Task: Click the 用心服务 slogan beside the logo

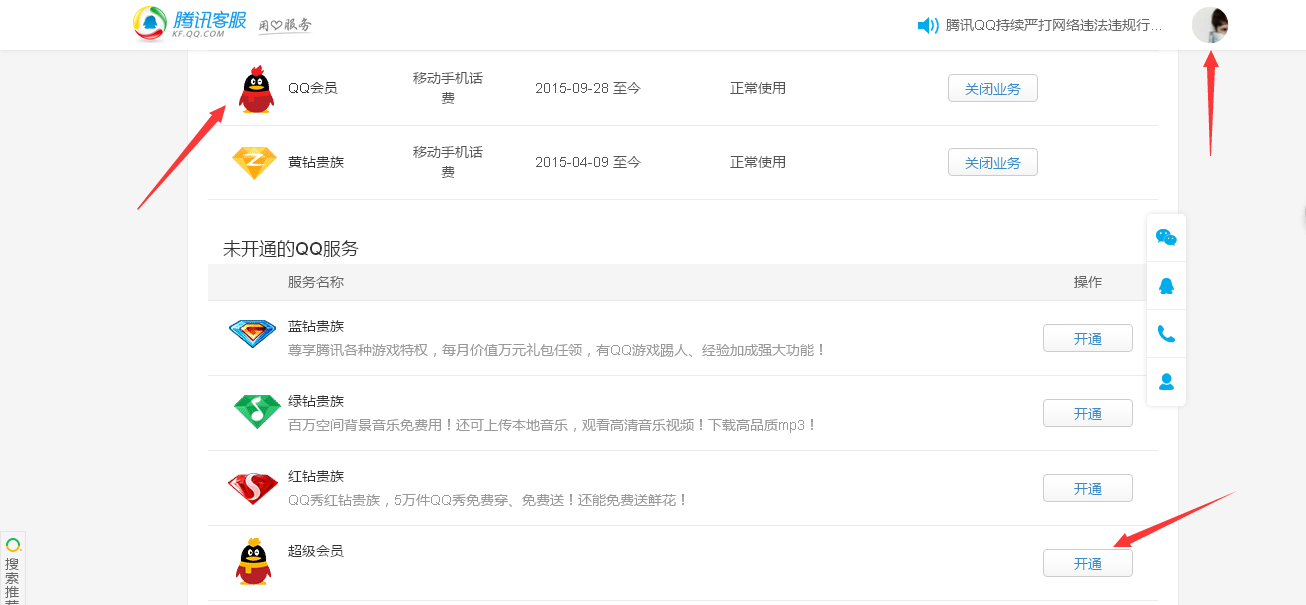Action: [x=285, y=25]
